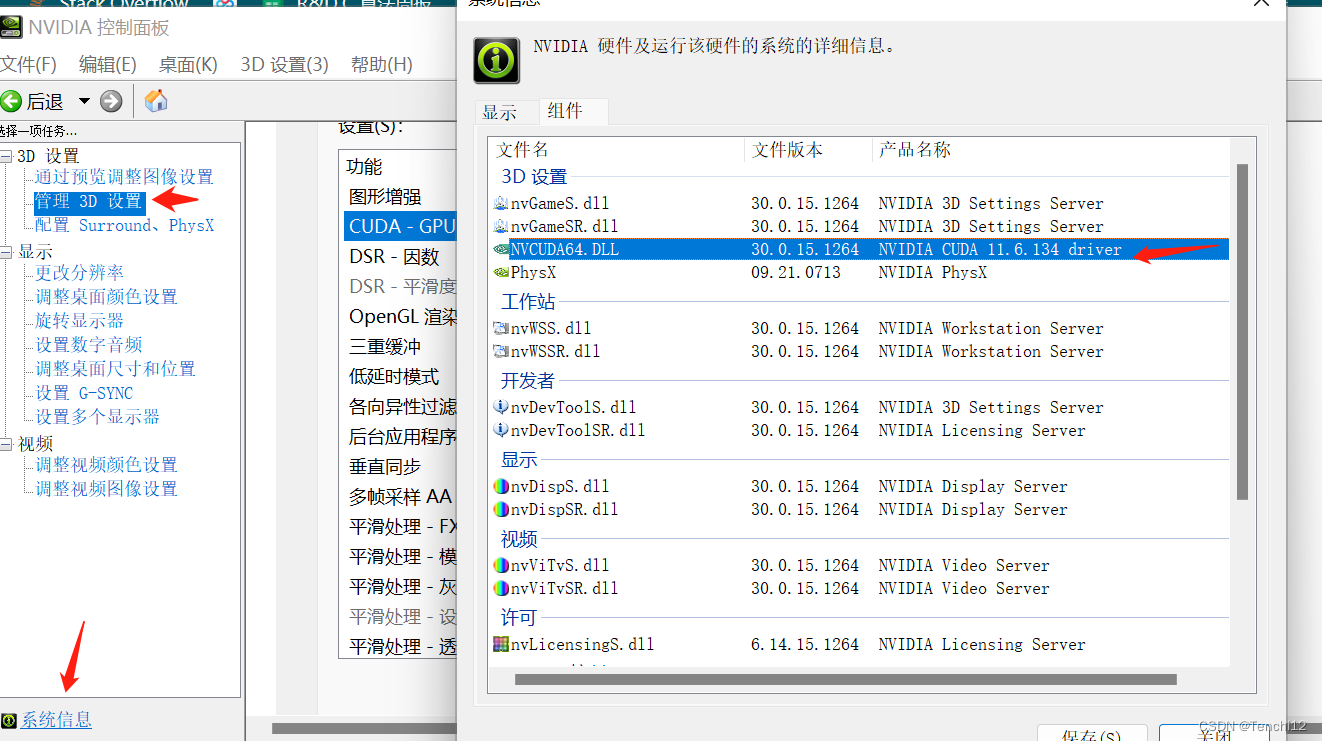Click the PhysX file icon

[x=501, y=273]
